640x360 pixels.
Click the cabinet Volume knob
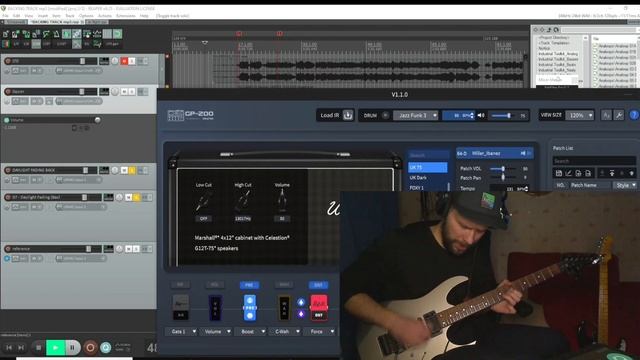tap(282, 200)
